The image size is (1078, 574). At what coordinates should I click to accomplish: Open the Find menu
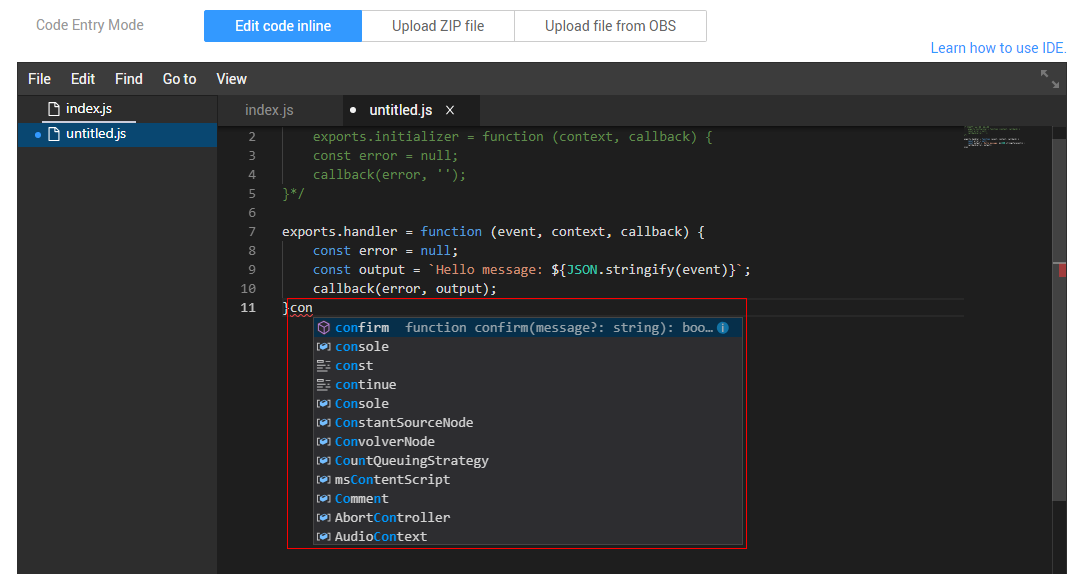pos(129,79)
